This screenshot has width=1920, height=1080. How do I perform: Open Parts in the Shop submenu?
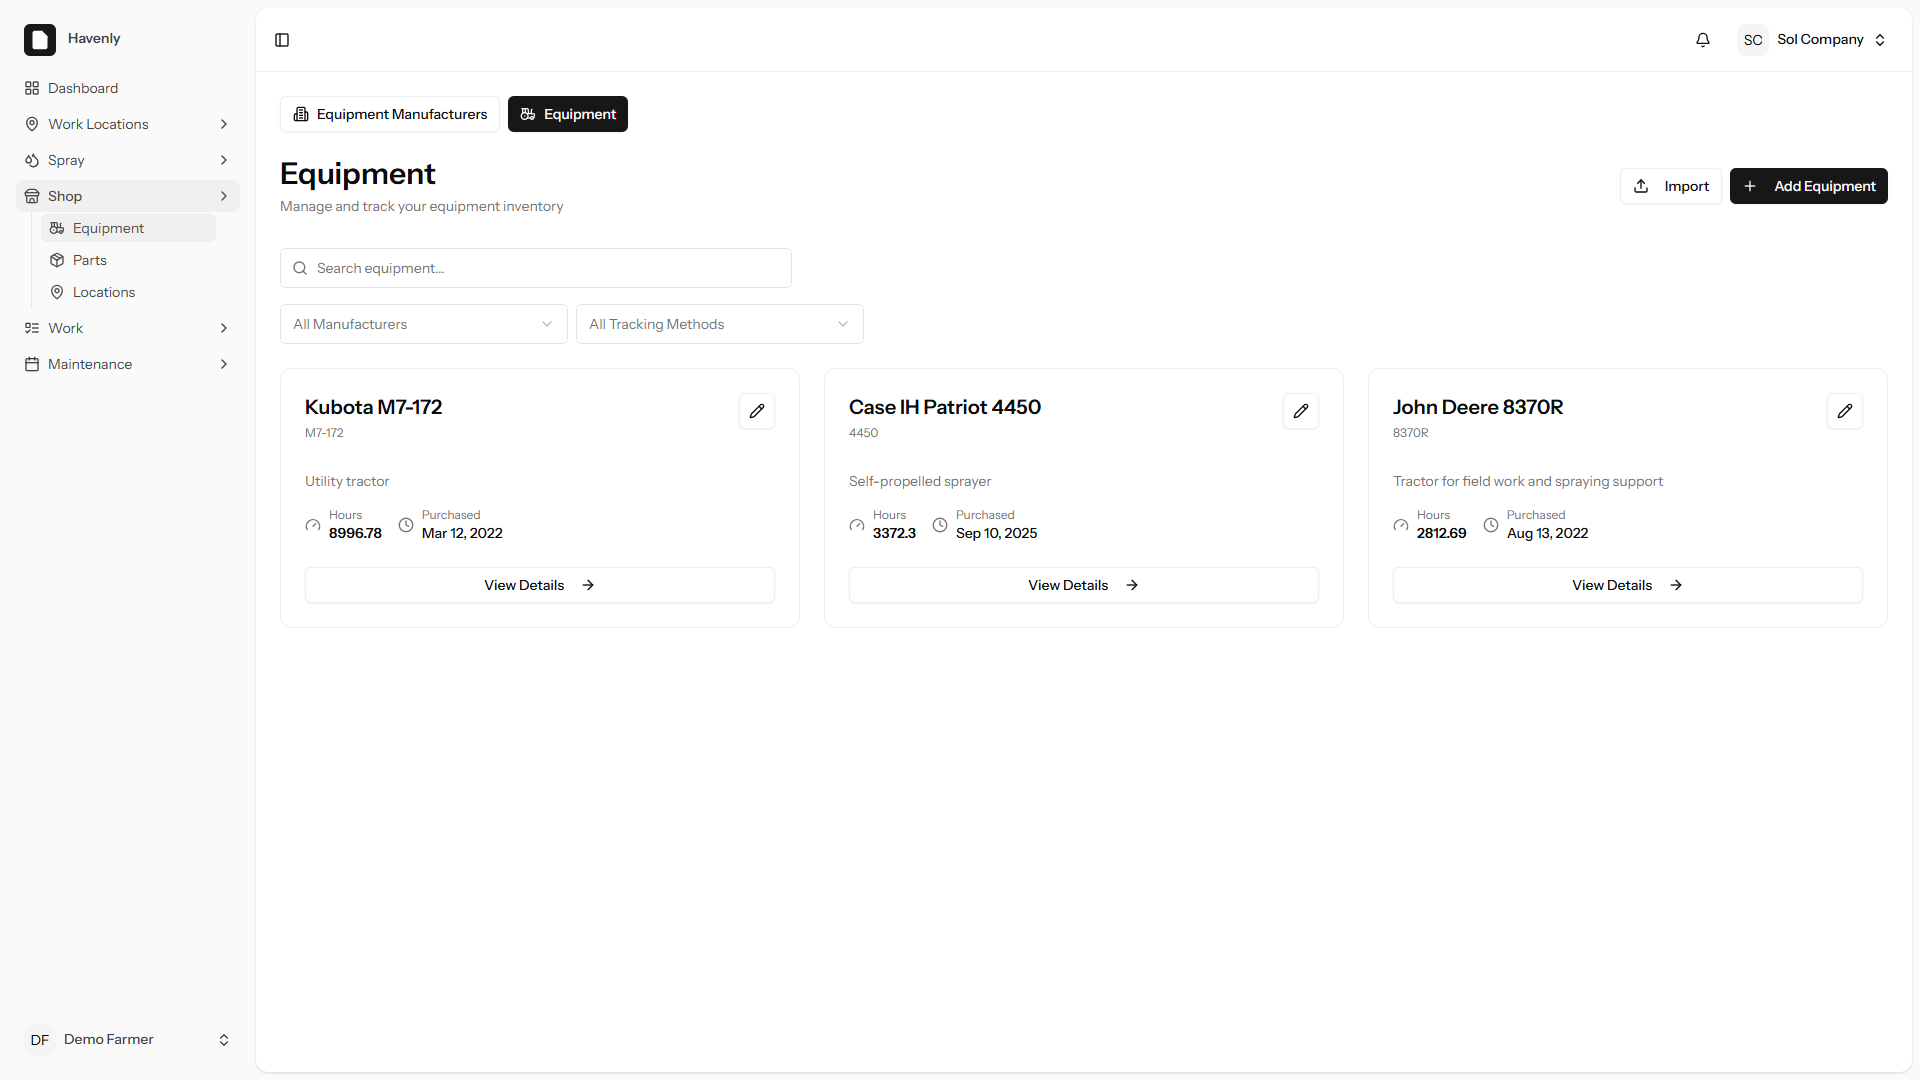coord(128,260)
